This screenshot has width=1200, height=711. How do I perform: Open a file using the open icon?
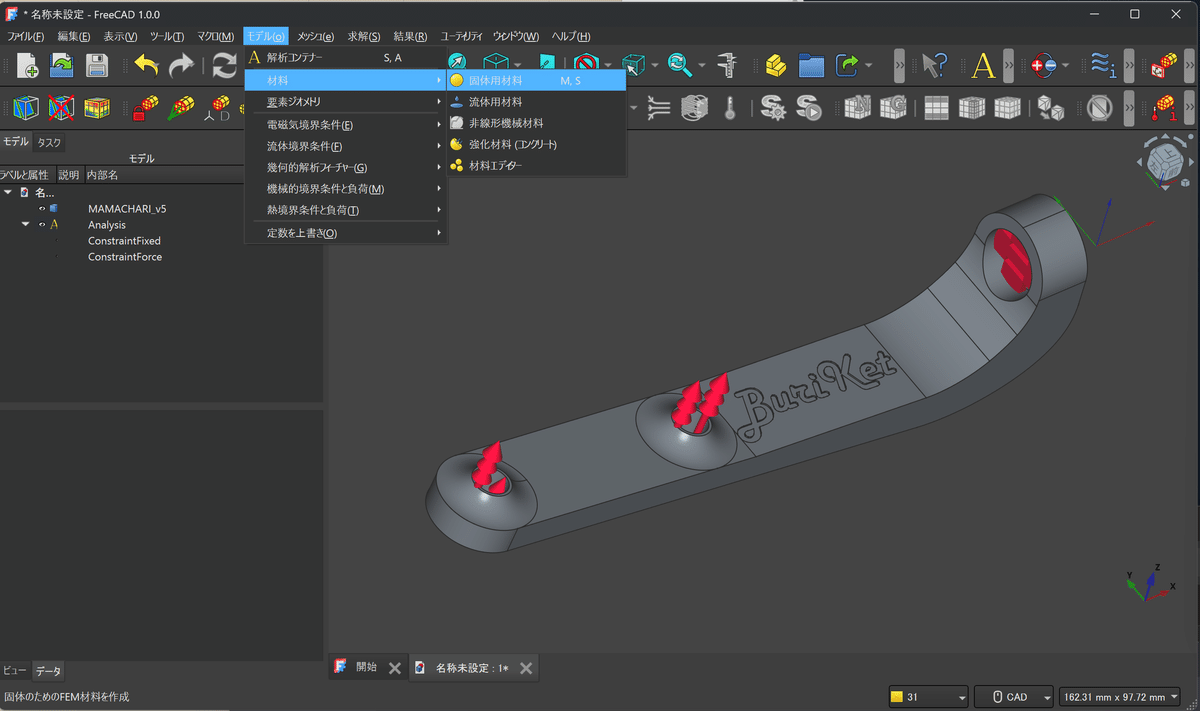point(62,66)
